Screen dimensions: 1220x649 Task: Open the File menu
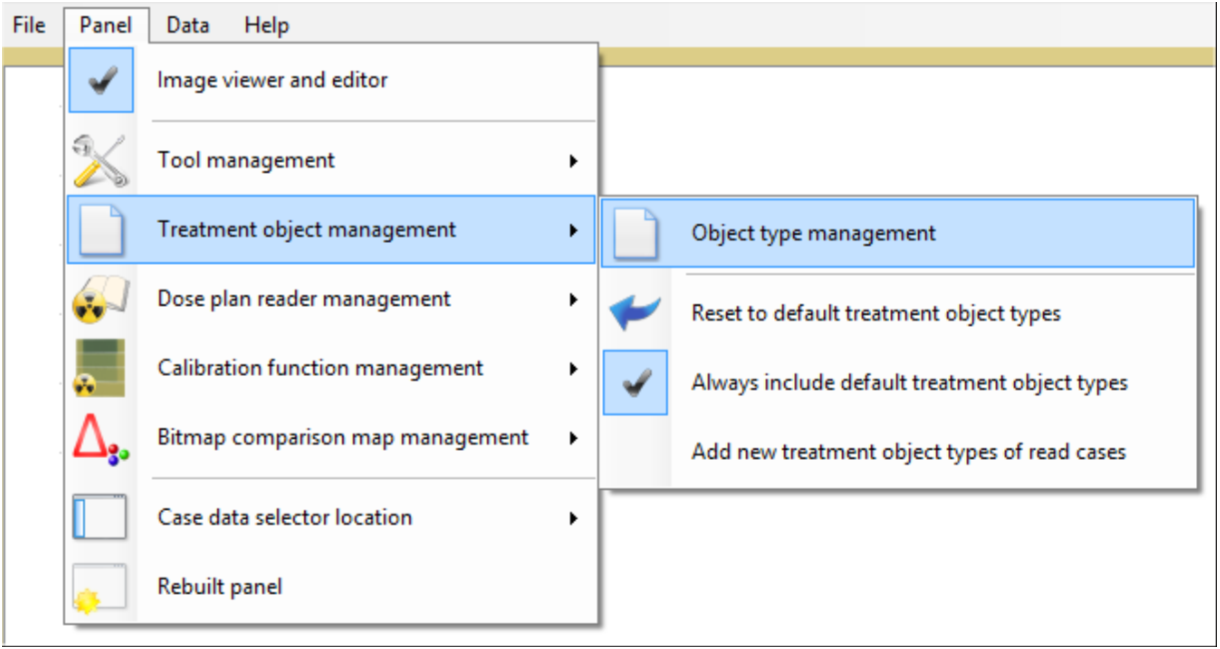tap(29, 25)
